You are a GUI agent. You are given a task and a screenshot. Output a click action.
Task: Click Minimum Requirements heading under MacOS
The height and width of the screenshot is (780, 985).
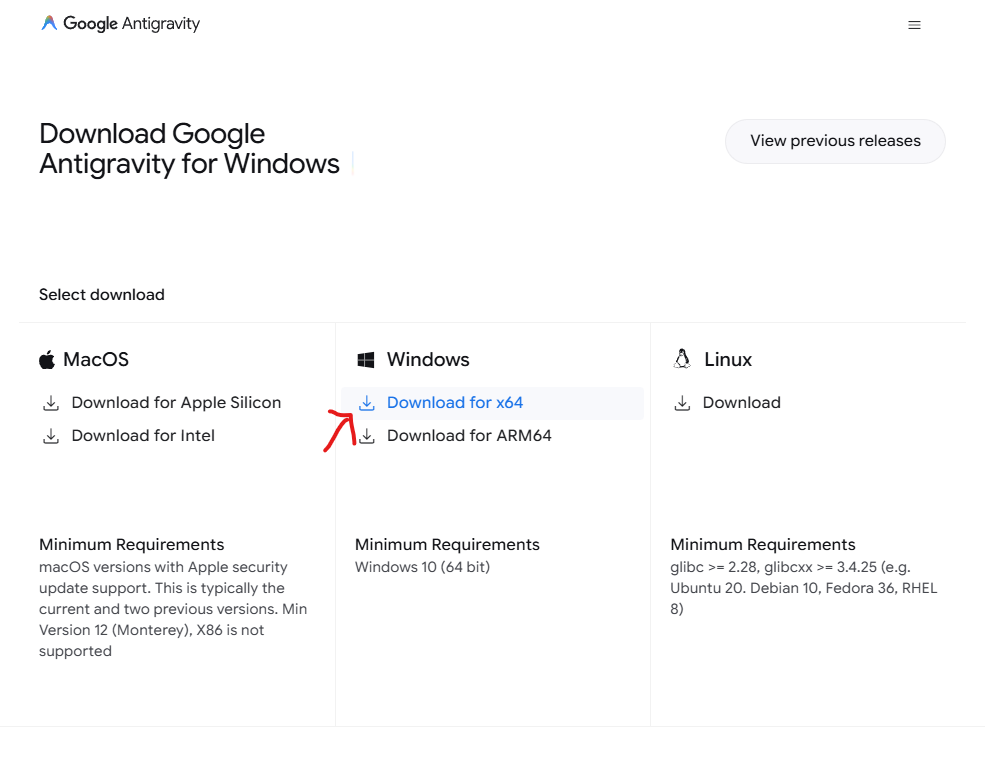tap(131, 544)
